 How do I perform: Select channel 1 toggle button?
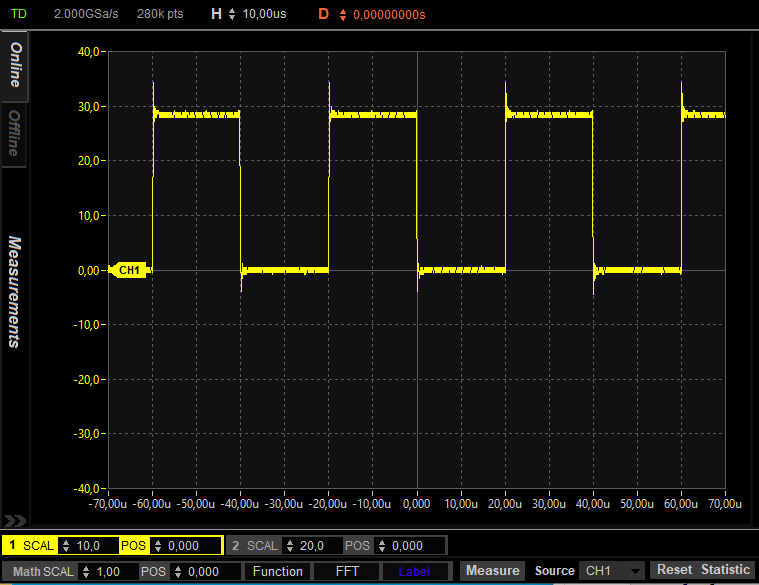tap(13, 545)
